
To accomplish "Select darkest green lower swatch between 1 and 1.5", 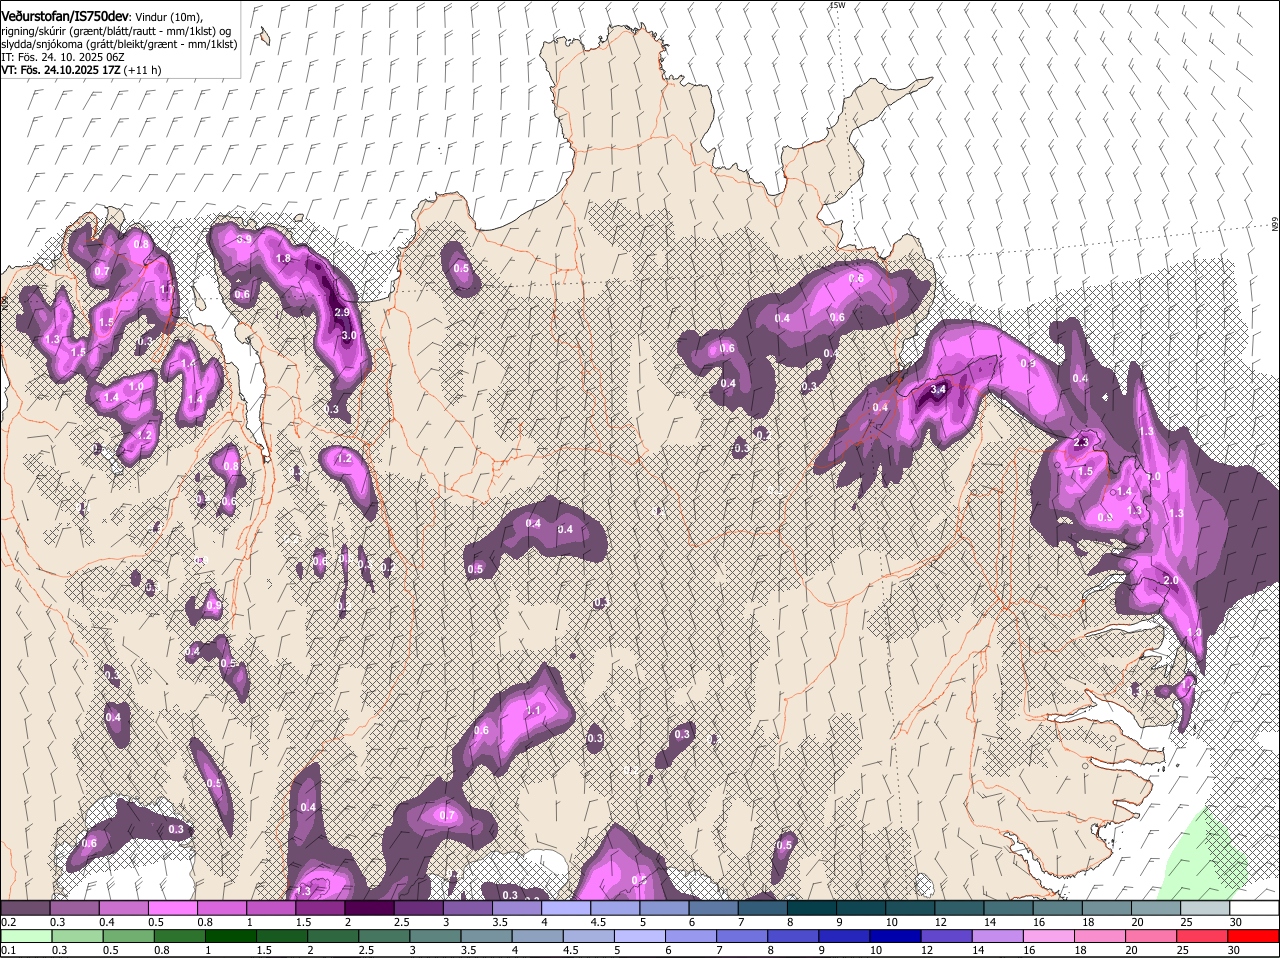I will 231,936.
